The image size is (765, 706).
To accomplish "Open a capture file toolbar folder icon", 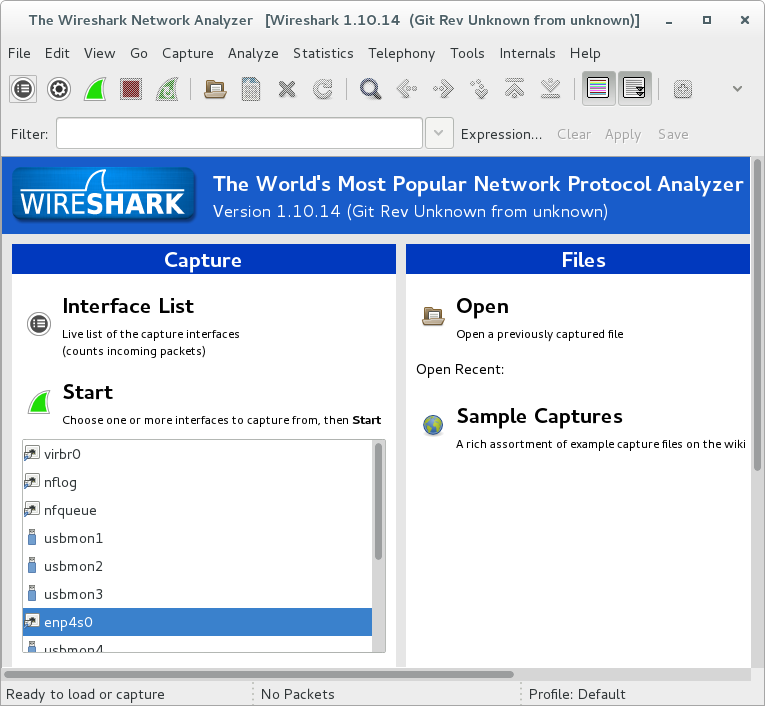I will click(215, 89).
